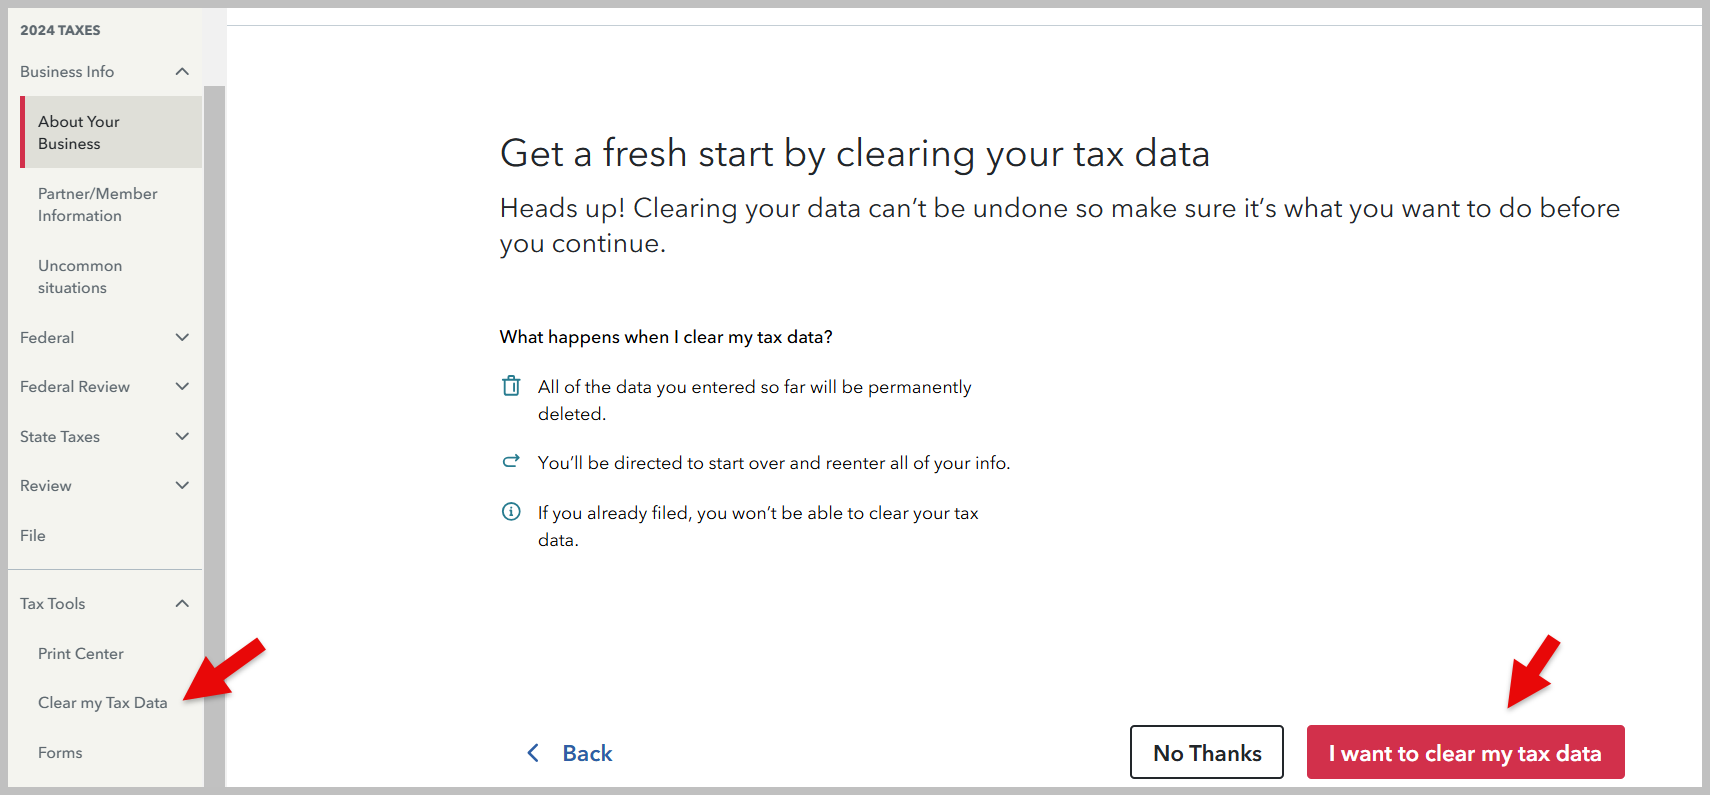Image resolution: width=1710 pixels, height=795 pixels.
Task: Select Clear my Tax Data in sidebar
Action: point(102,703)
